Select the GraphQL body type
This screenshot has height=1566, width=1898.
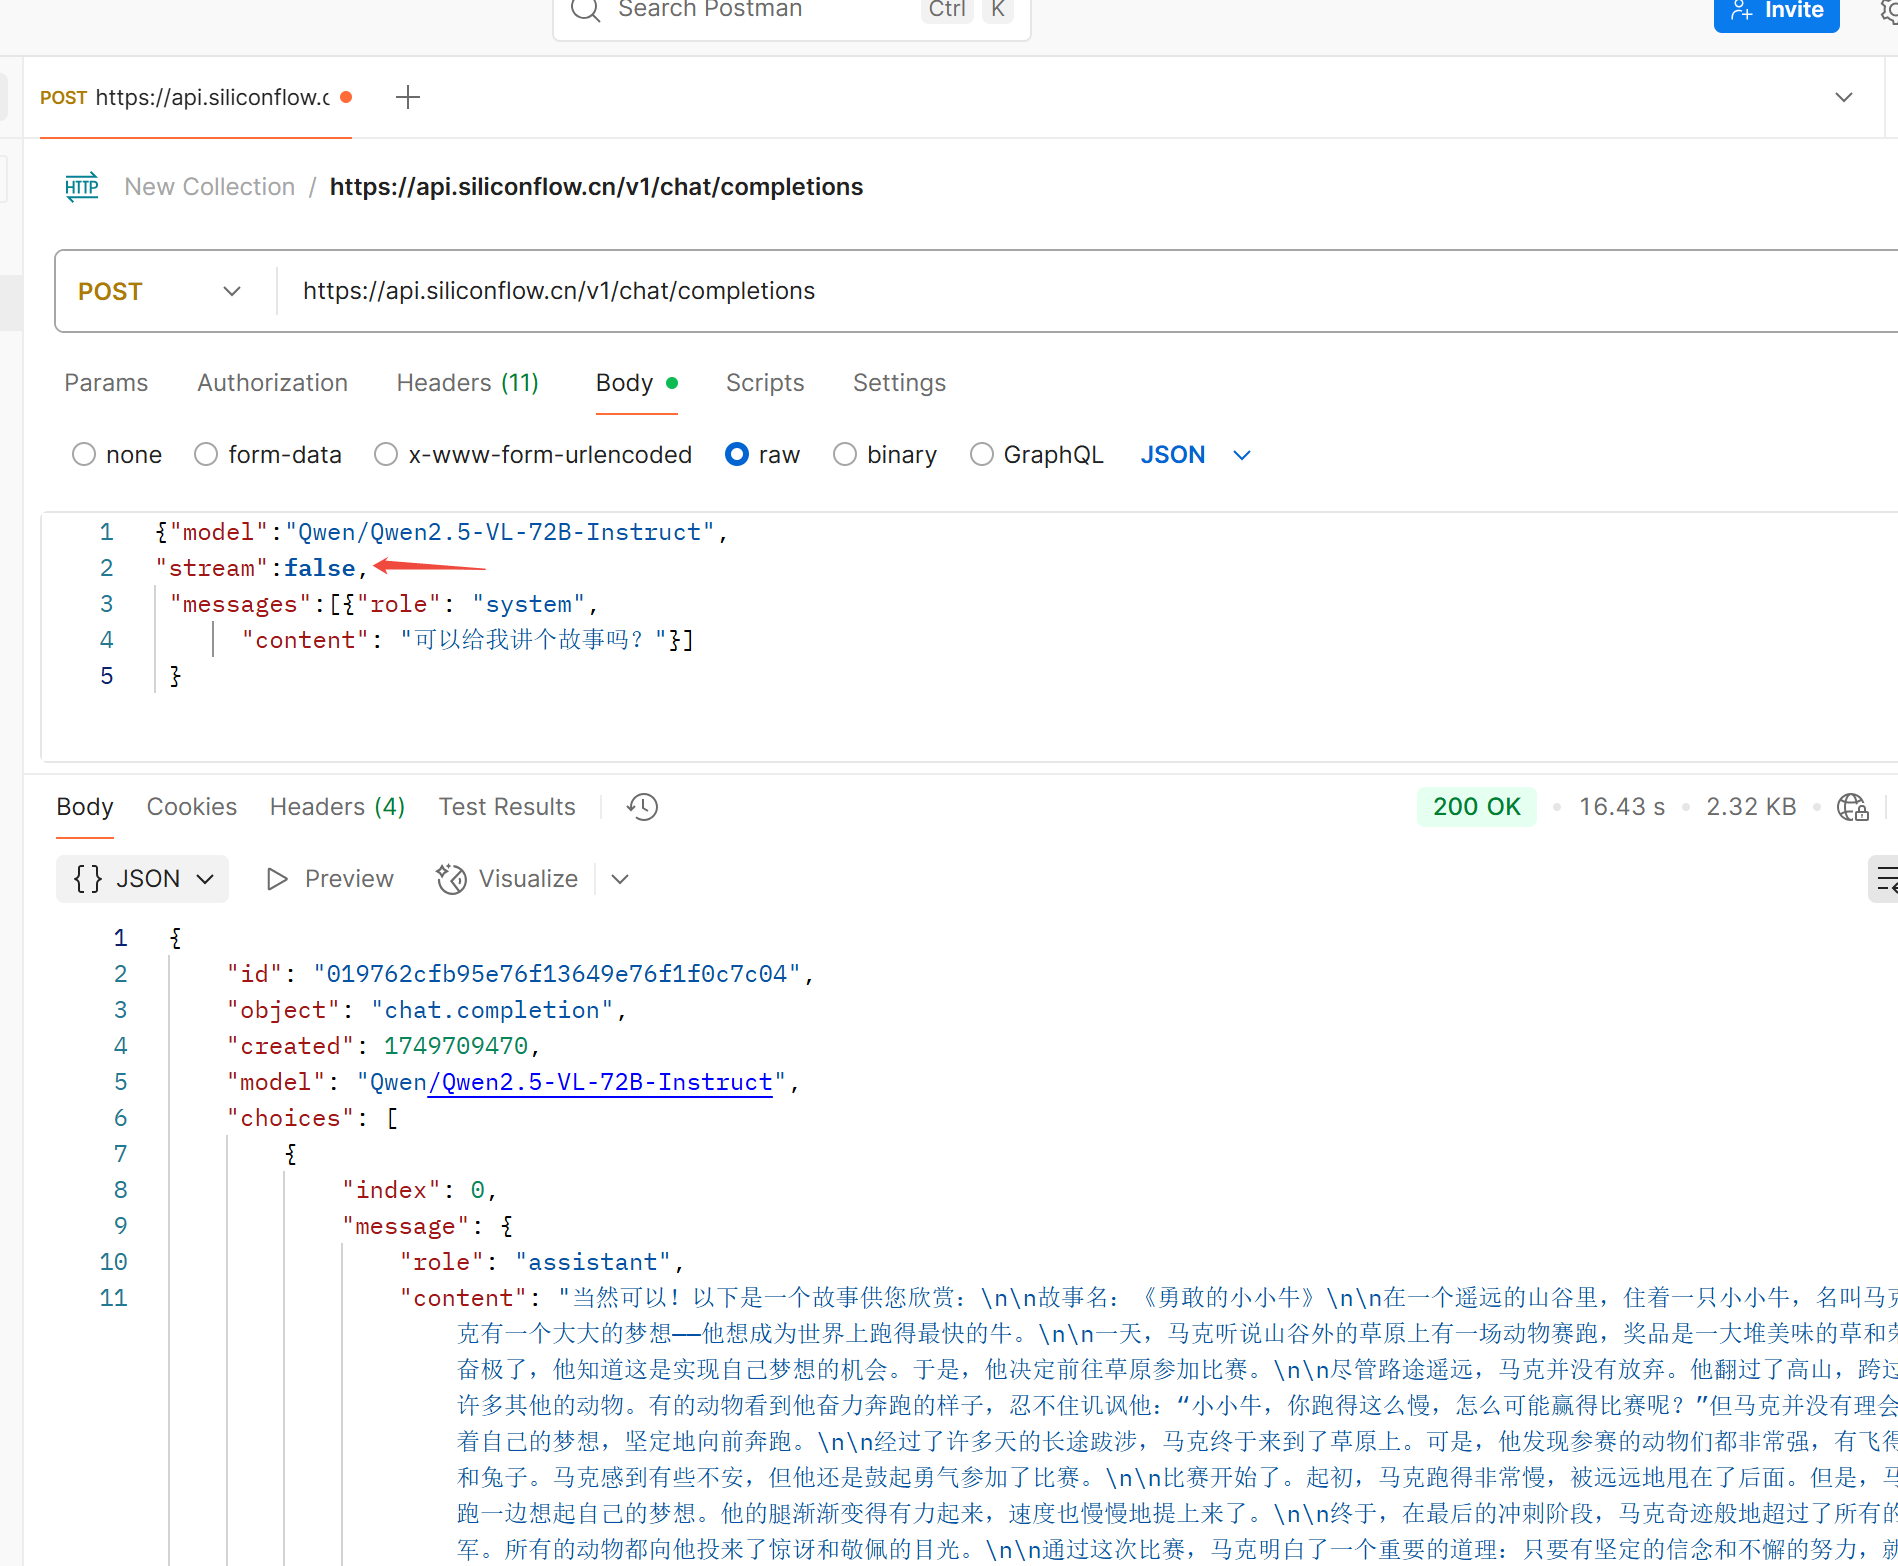[982, 455]
